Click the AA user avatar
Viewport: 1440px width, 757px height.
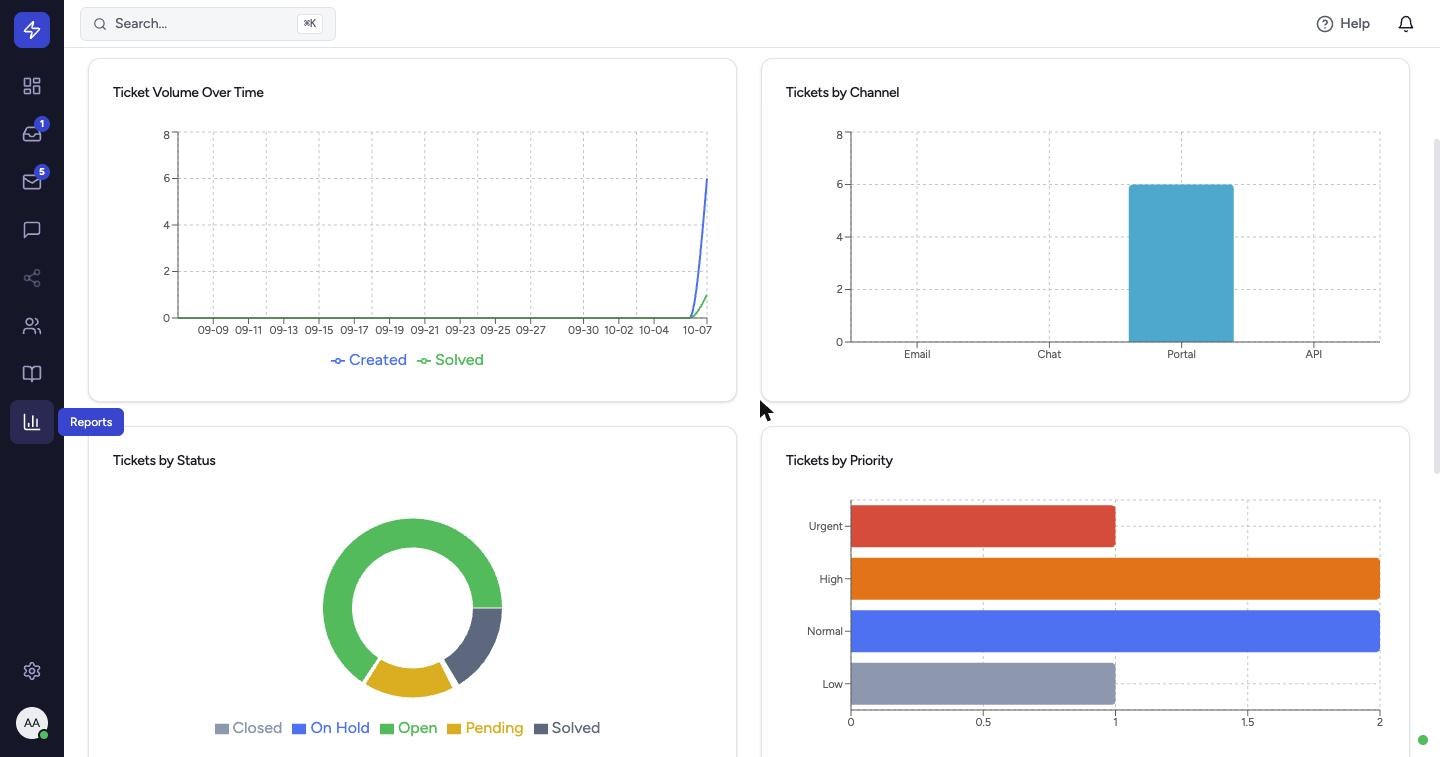coord(32,723)
